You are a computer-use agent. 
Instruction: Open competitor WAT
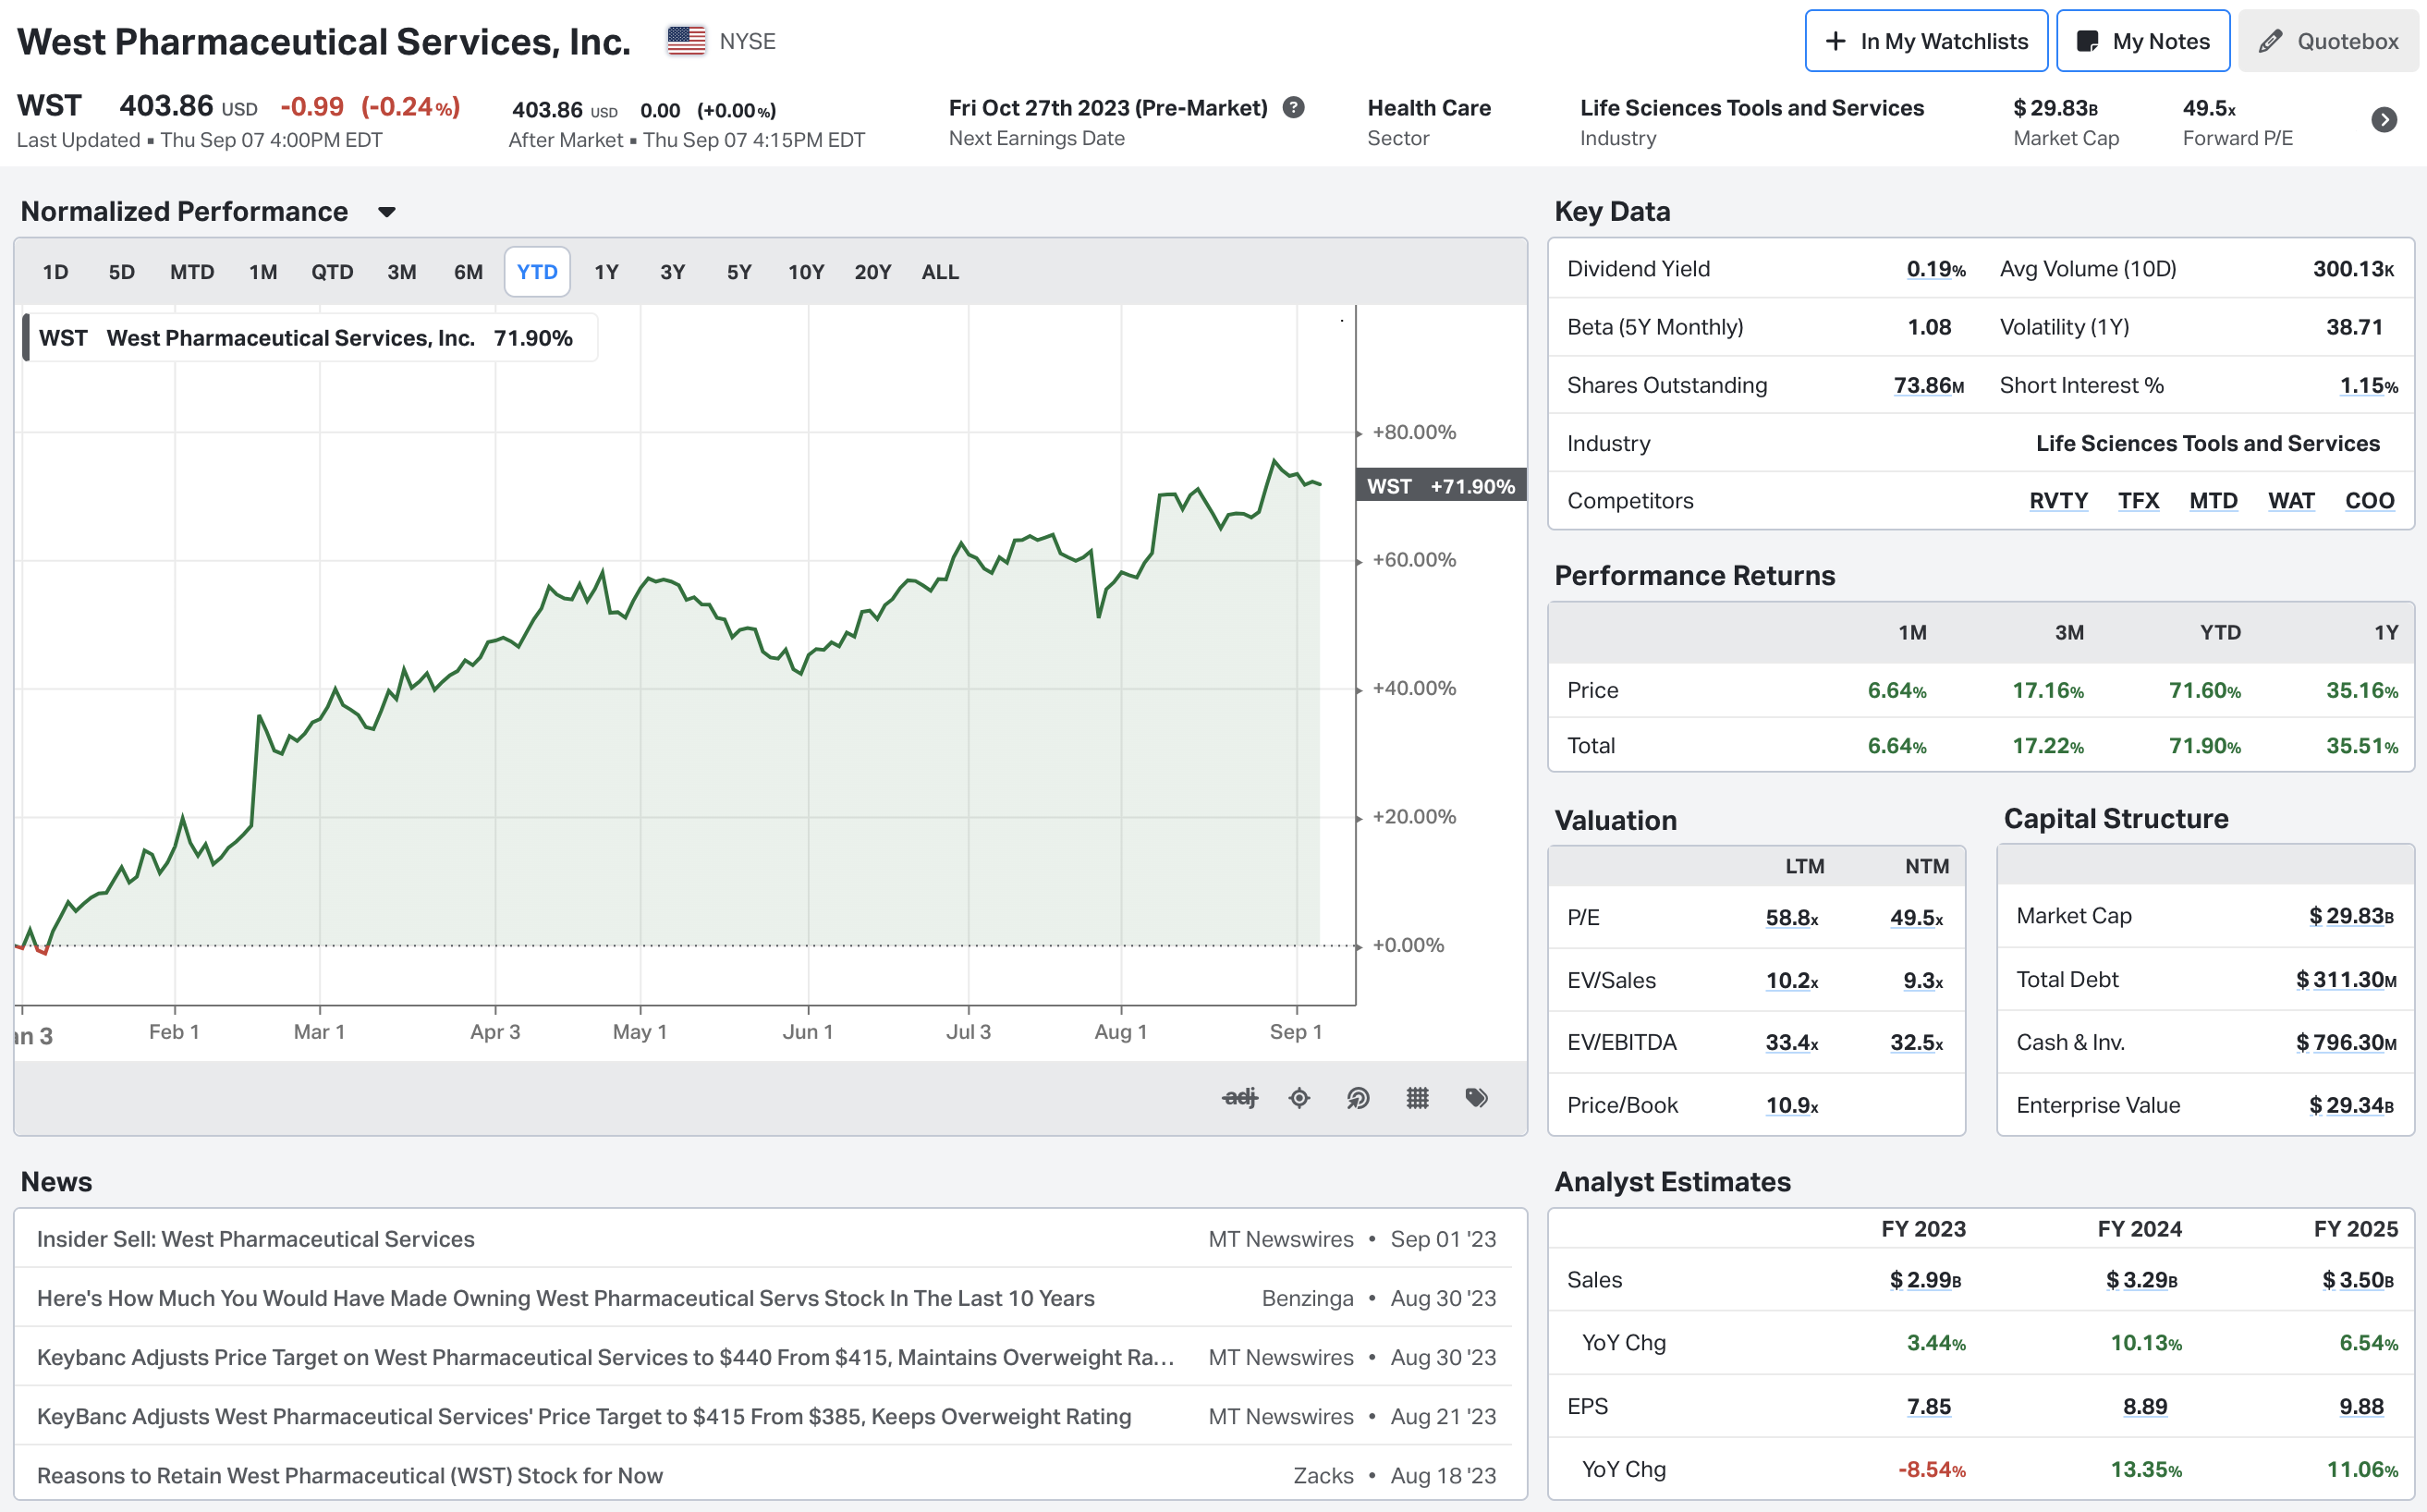[x=2291, y=501]
